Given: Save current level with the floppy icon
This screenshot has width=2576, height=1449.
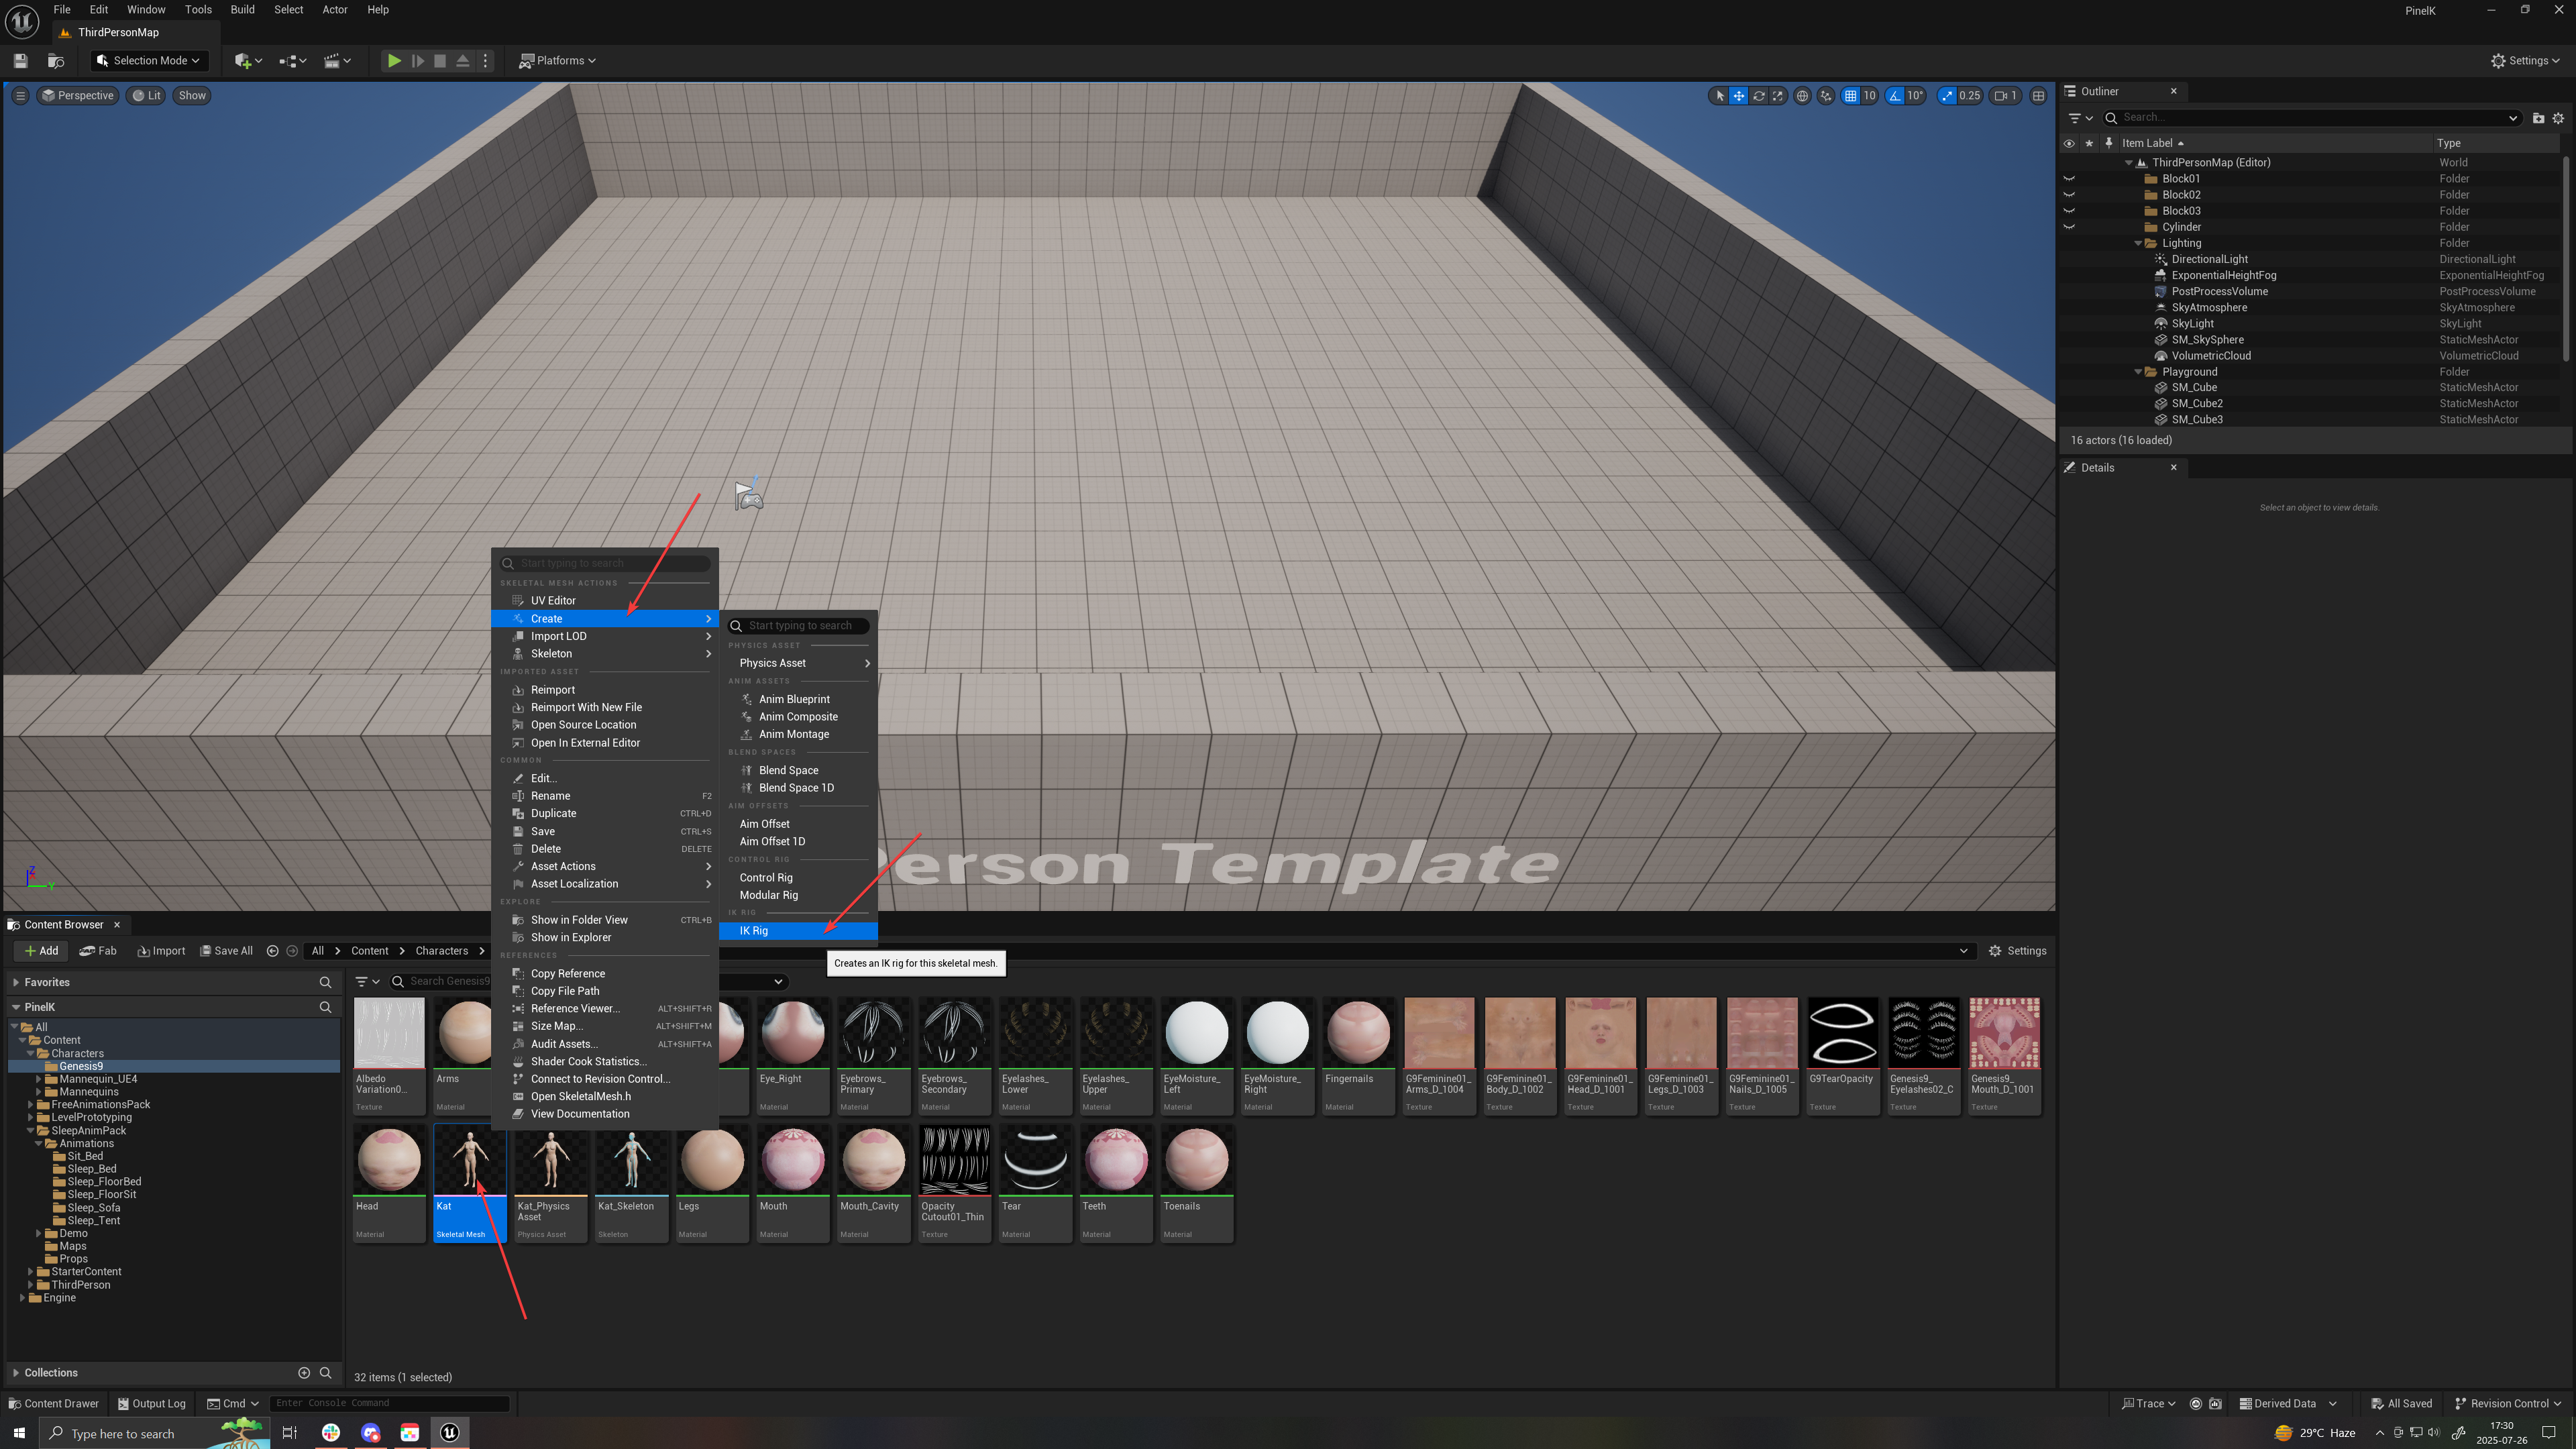Looking at the screenshot, I should click(20, 61).
